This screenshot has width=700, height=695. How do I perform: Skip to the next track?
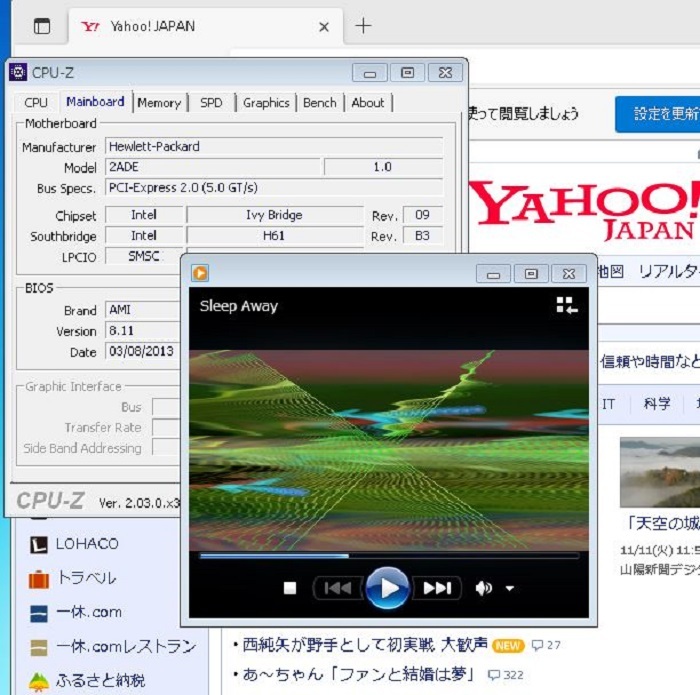click(436, 588)
